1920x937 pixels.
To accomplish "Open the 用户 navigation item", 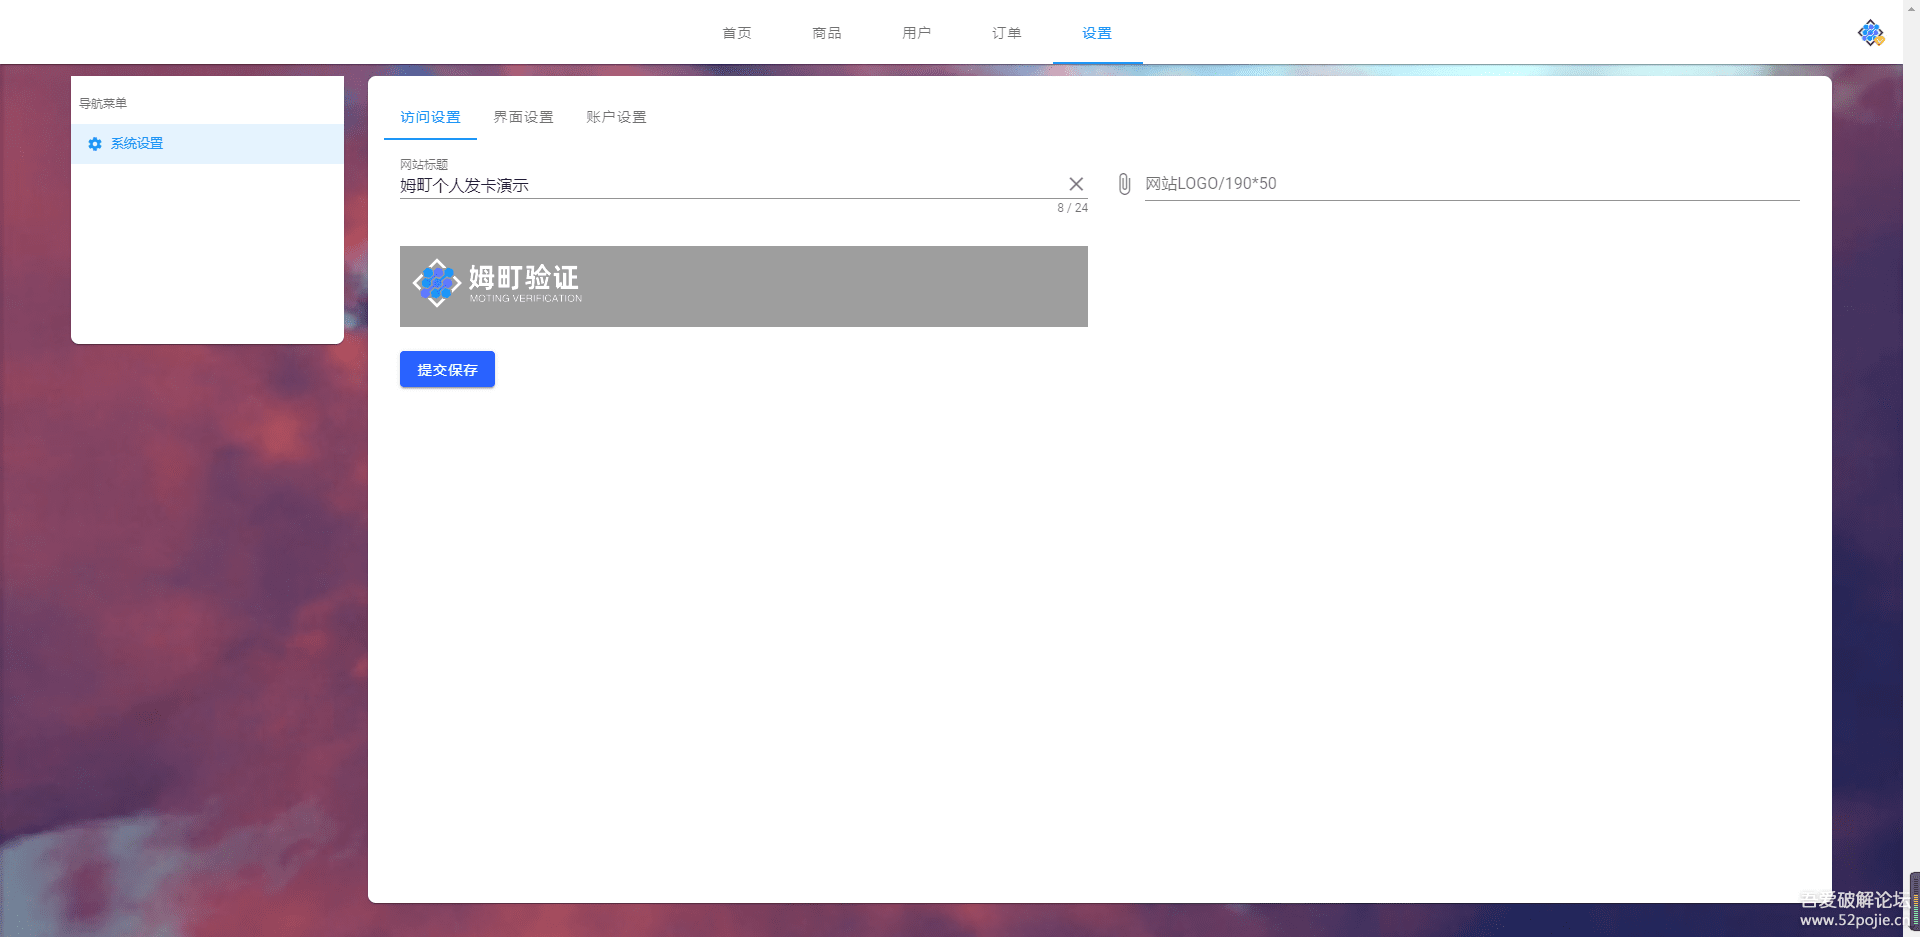I will 917,32.
